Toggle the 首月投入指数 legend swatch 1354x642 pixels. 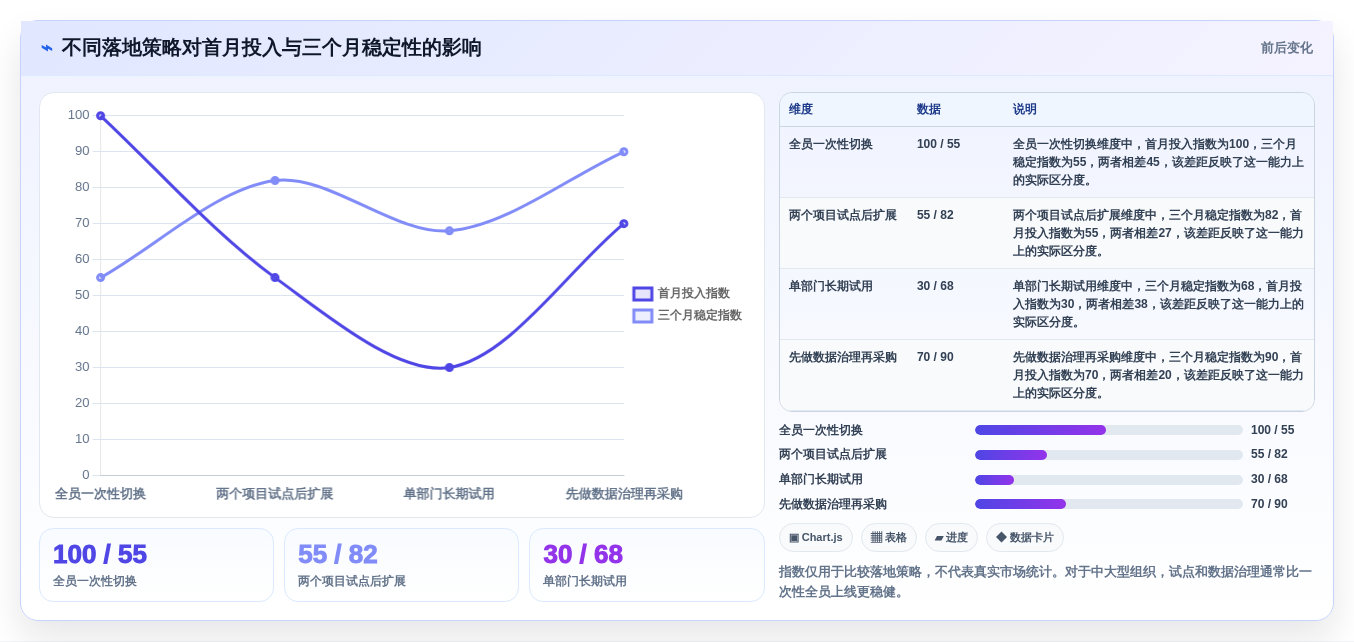(643, 293)
